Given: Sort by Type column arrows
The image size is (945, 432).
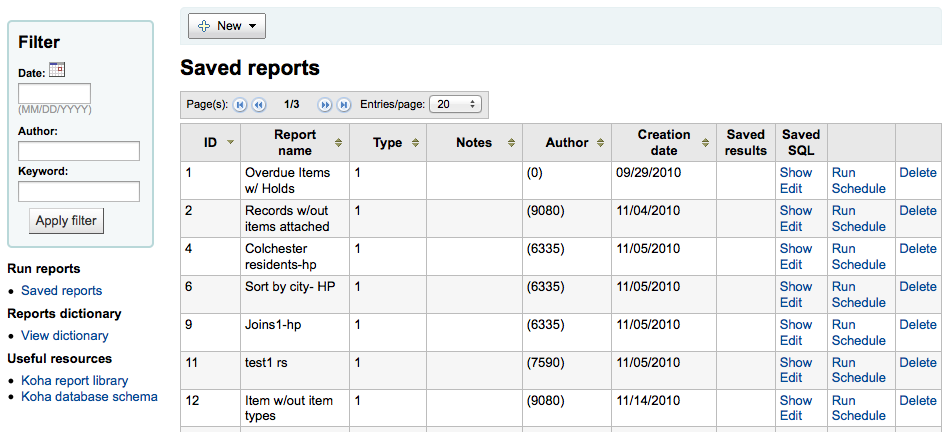Looking at the screenshot, I should pos(415,143).
